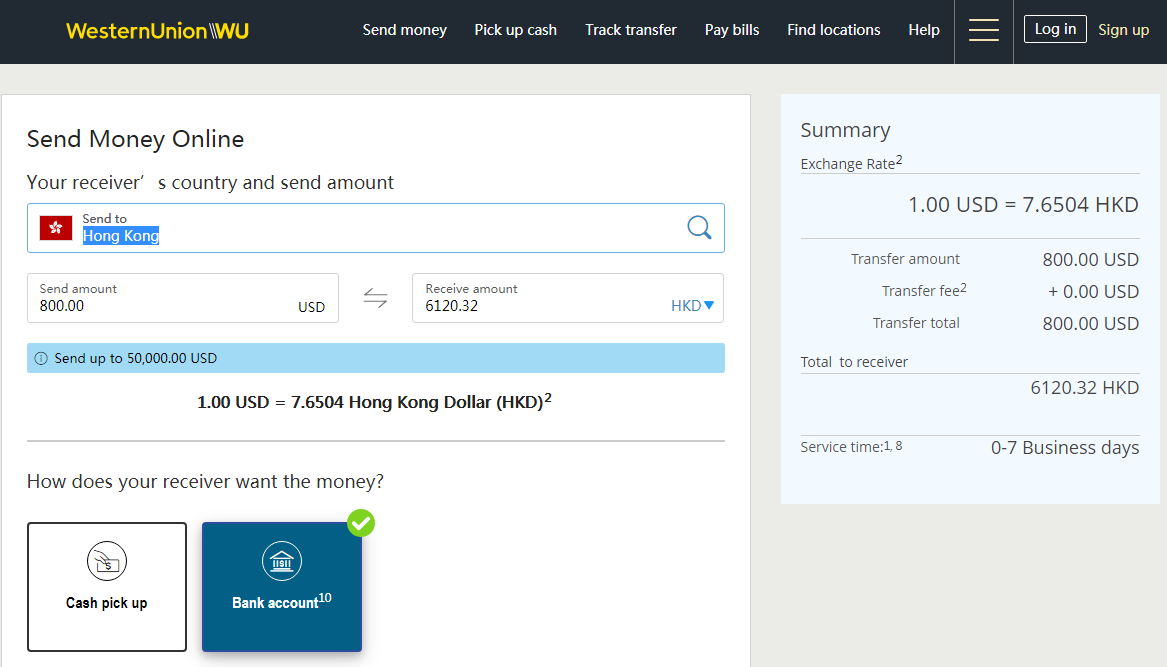
Task: Click the green checkmark on Bank account
Action: coord(361,523)
